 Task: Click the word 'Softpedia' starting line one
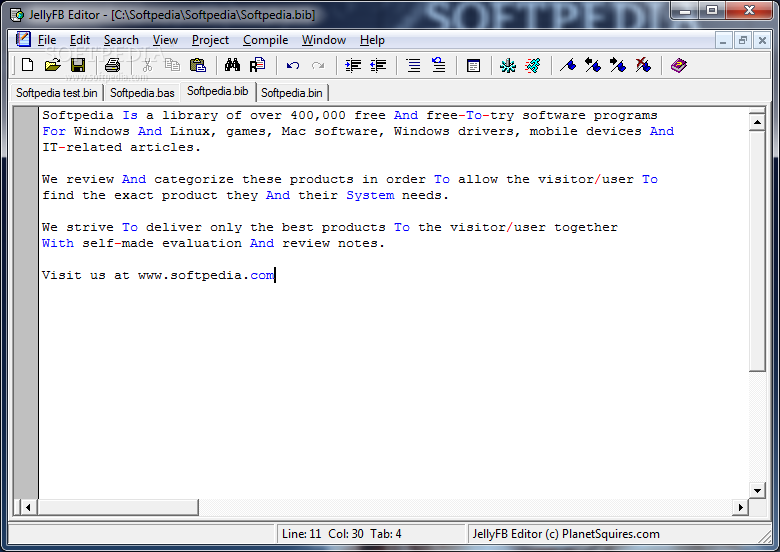(78, 115)
